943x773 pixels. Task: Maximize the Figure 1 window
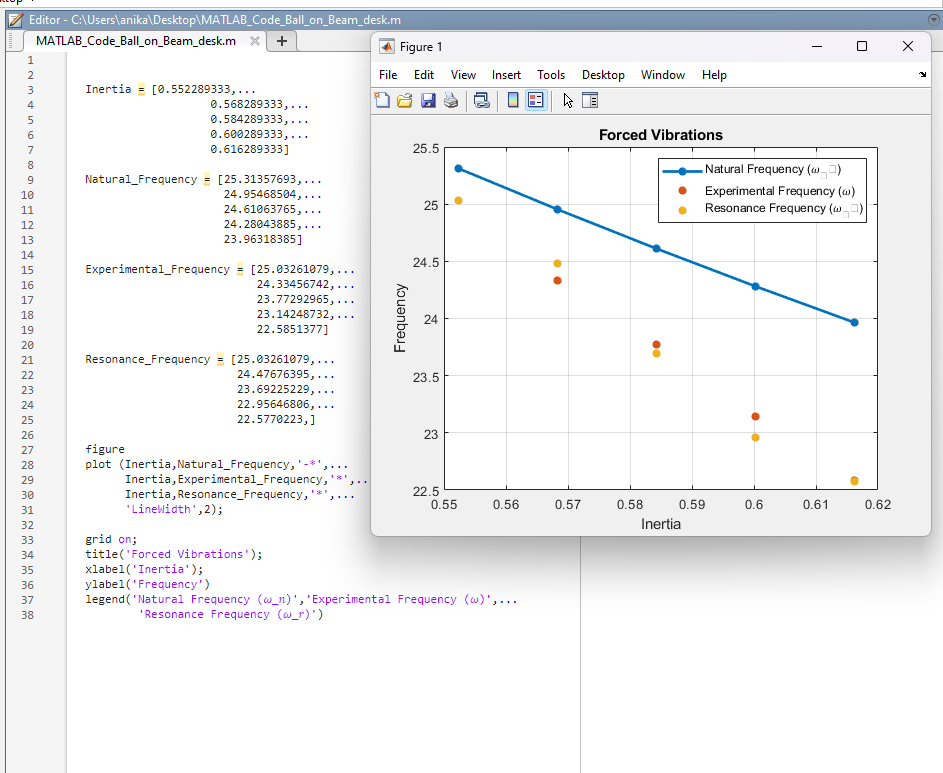[862, 46]
